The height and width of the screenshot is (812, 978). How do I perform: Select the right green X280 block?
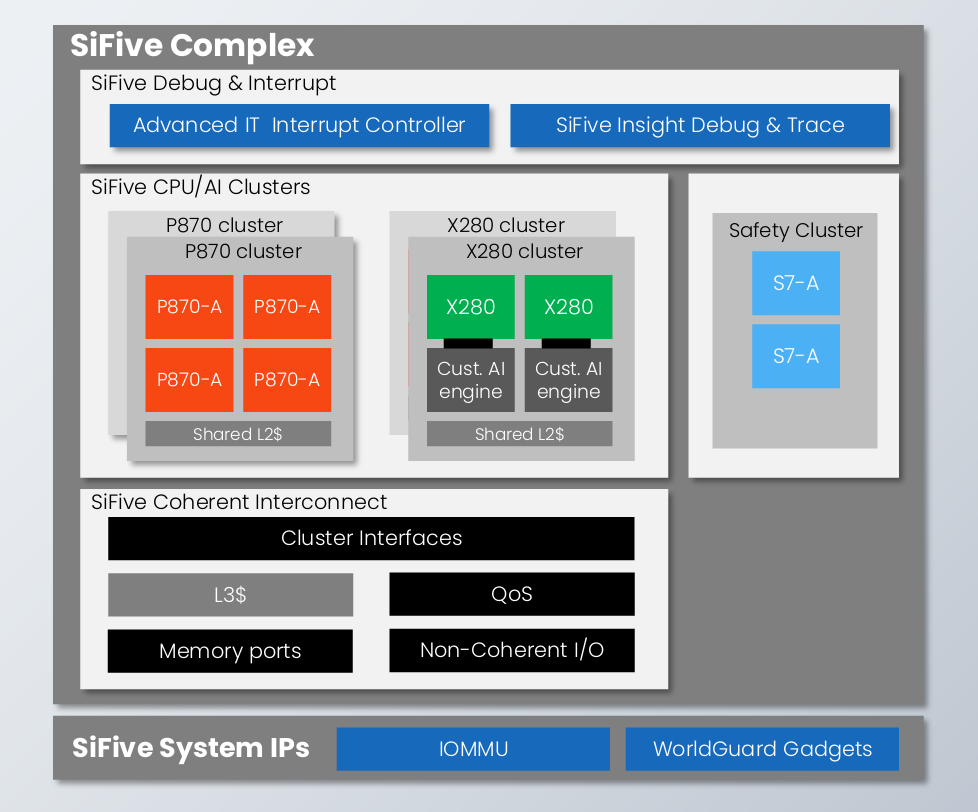pyautogui.click(x=568, y=307)
